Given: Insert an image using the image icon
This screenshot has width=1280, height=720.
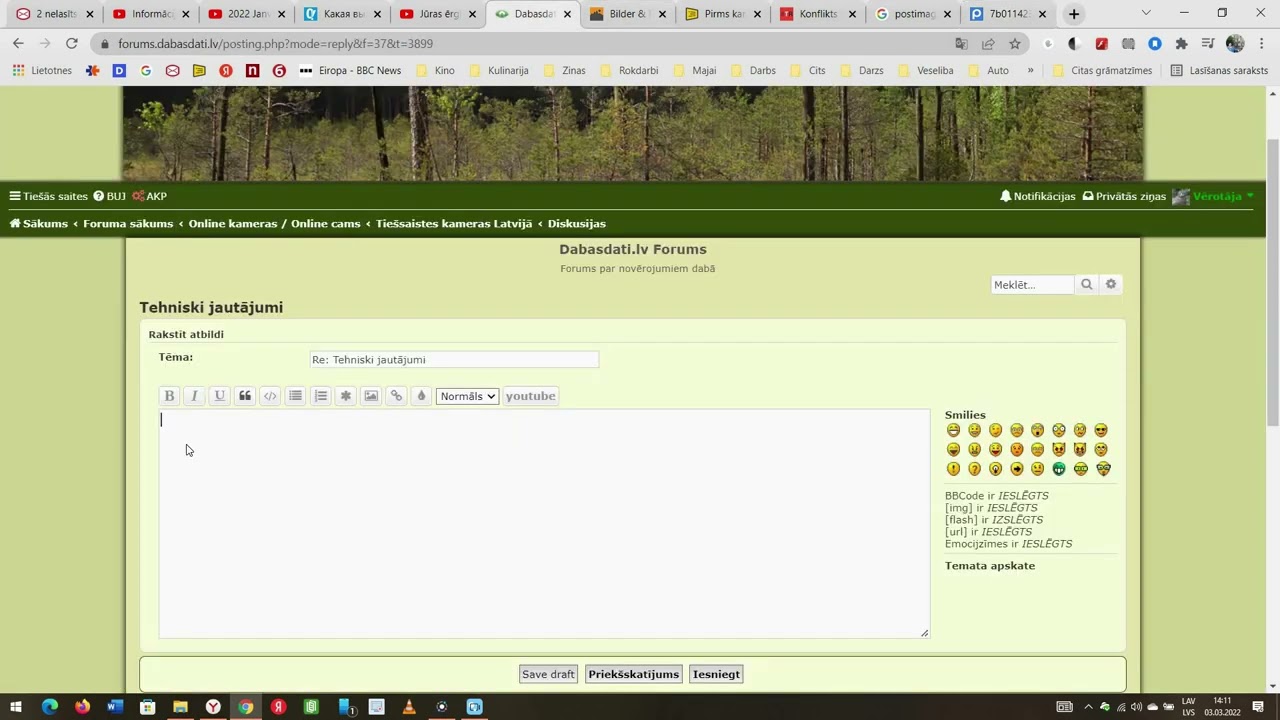Looking at the screenshot, I should pos(371,396).
